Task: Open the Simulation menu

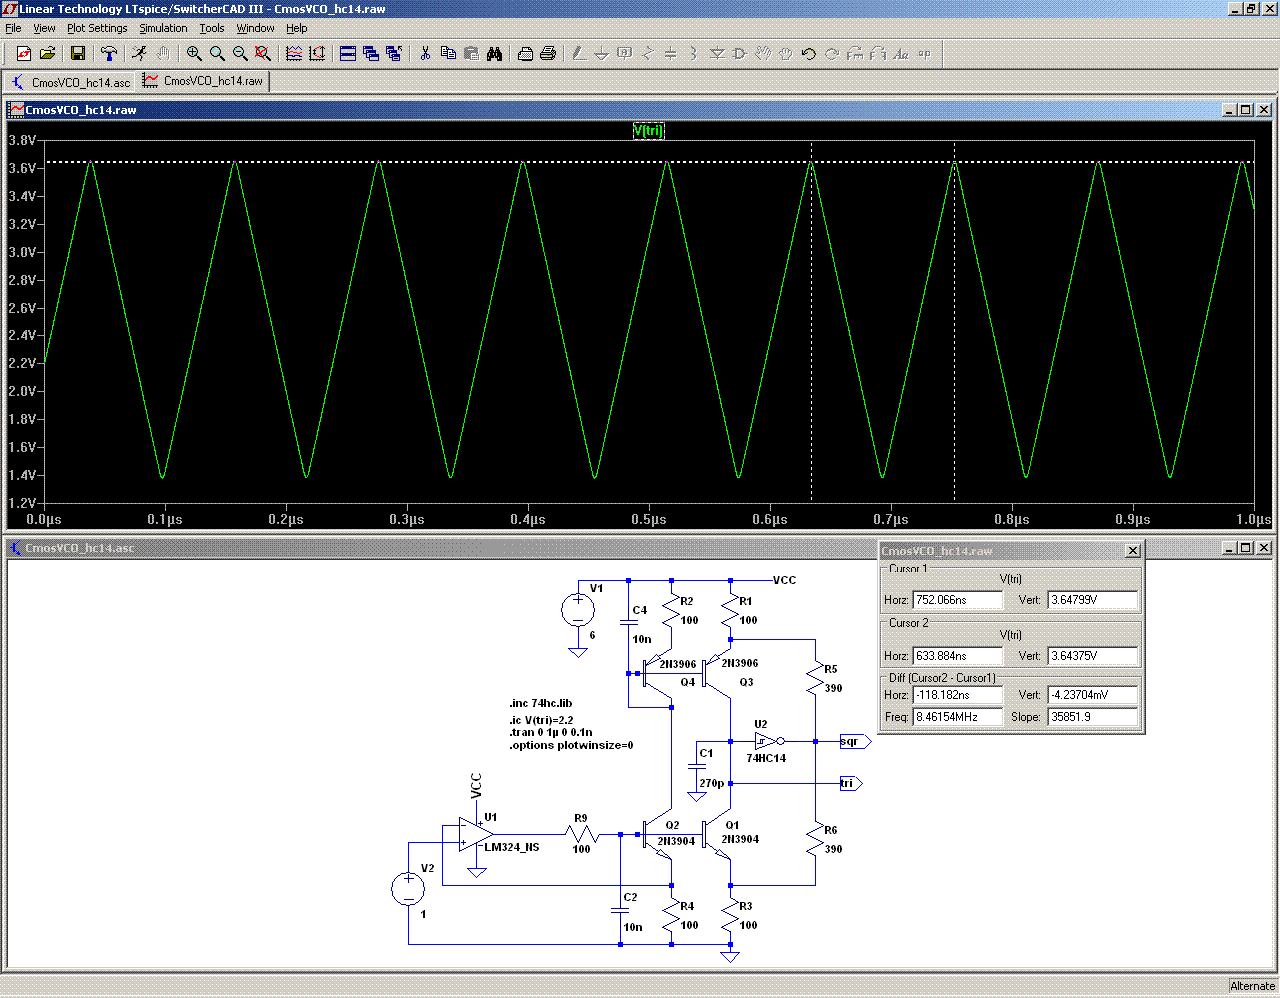Action: (163, 28)
